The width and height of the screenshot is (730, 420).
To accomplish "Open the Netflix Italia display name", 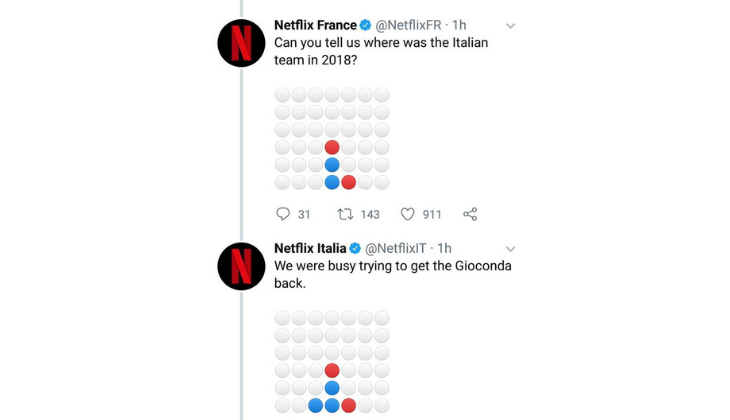I will 310,248.
